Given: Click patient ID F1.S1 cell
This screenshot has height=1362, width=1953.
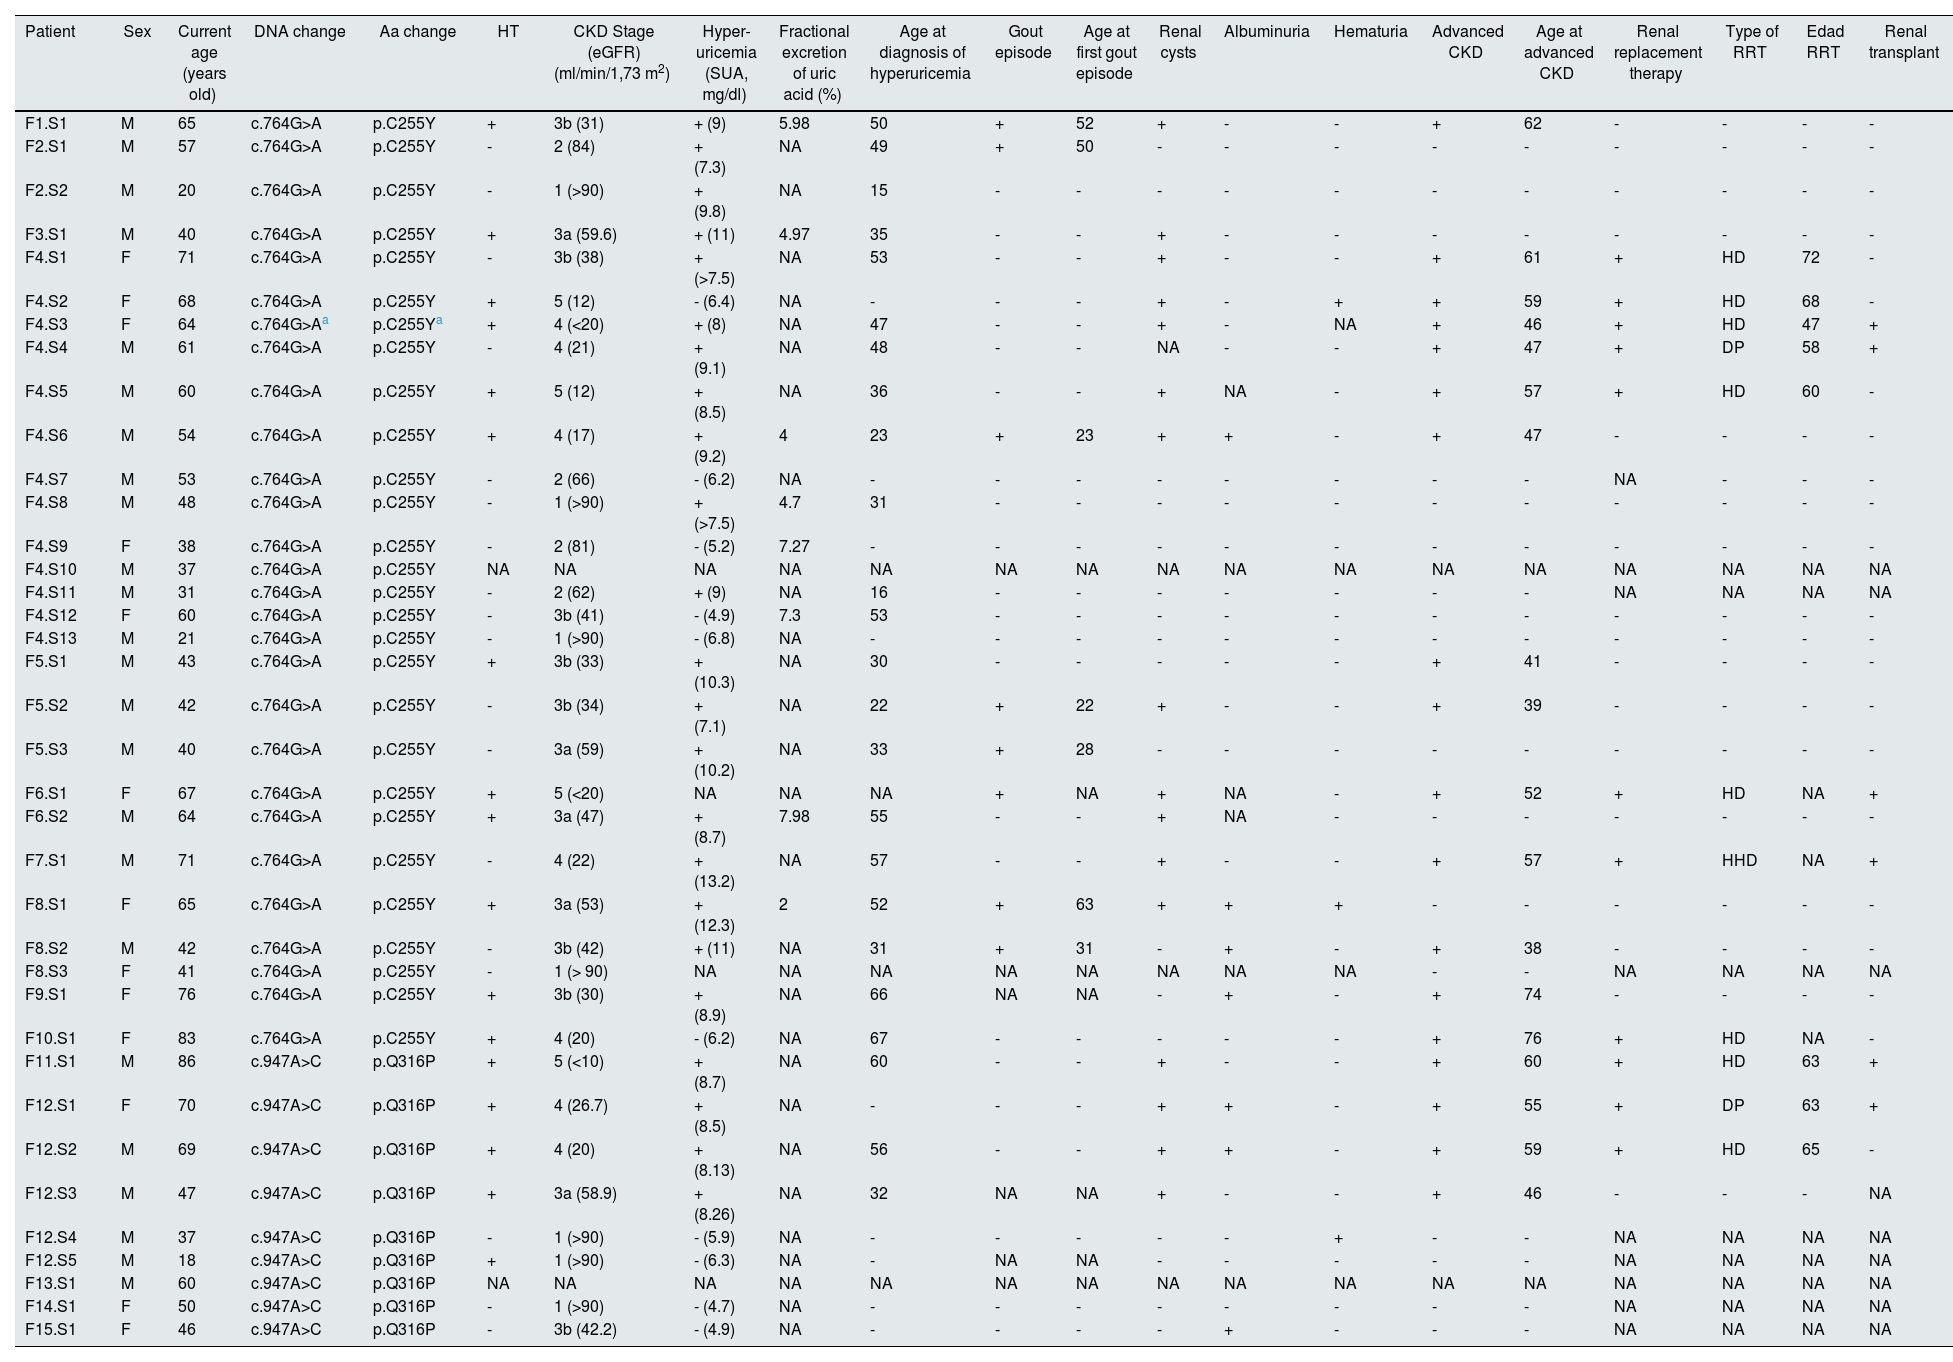Looking at the screenshot, I should click(x=46, y=124).
